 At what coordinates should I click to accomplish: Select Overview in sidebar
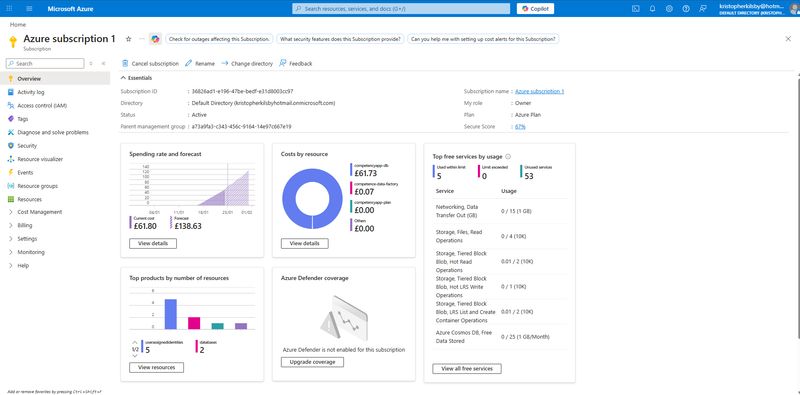pyautogui.click(x=55, y=79)
